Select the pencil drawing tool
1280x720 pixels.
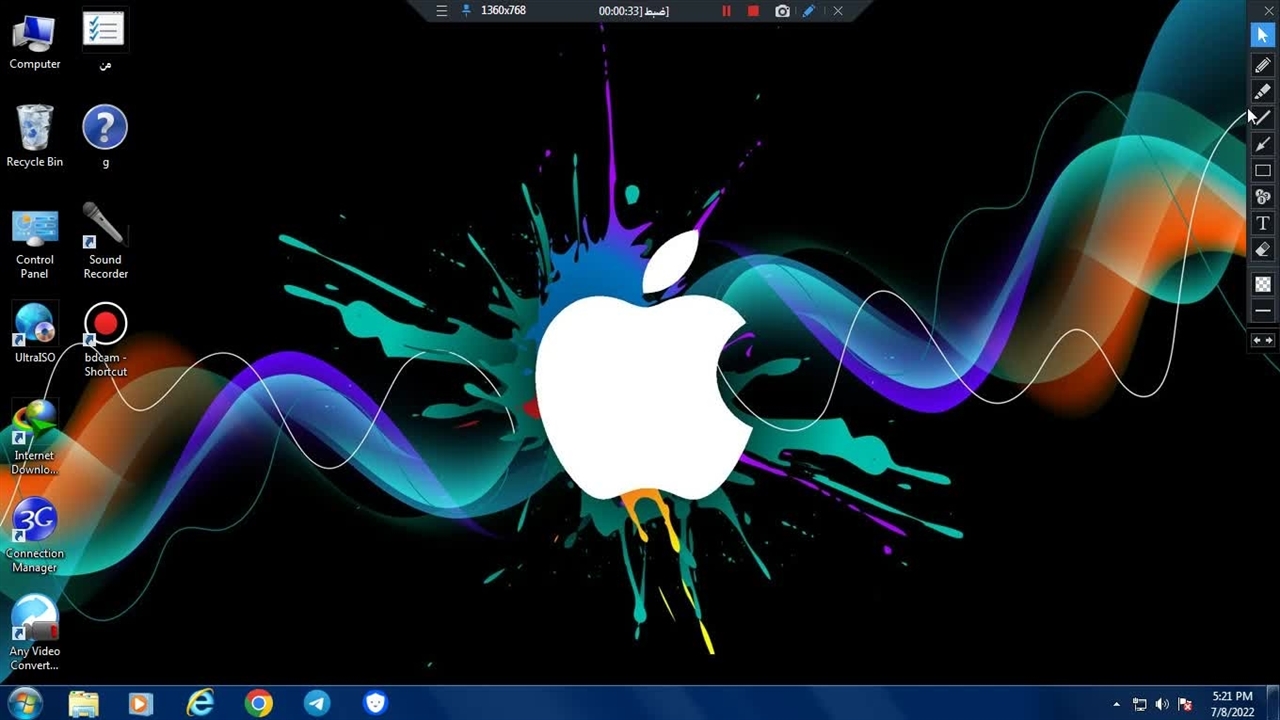tap(1262, 65)
